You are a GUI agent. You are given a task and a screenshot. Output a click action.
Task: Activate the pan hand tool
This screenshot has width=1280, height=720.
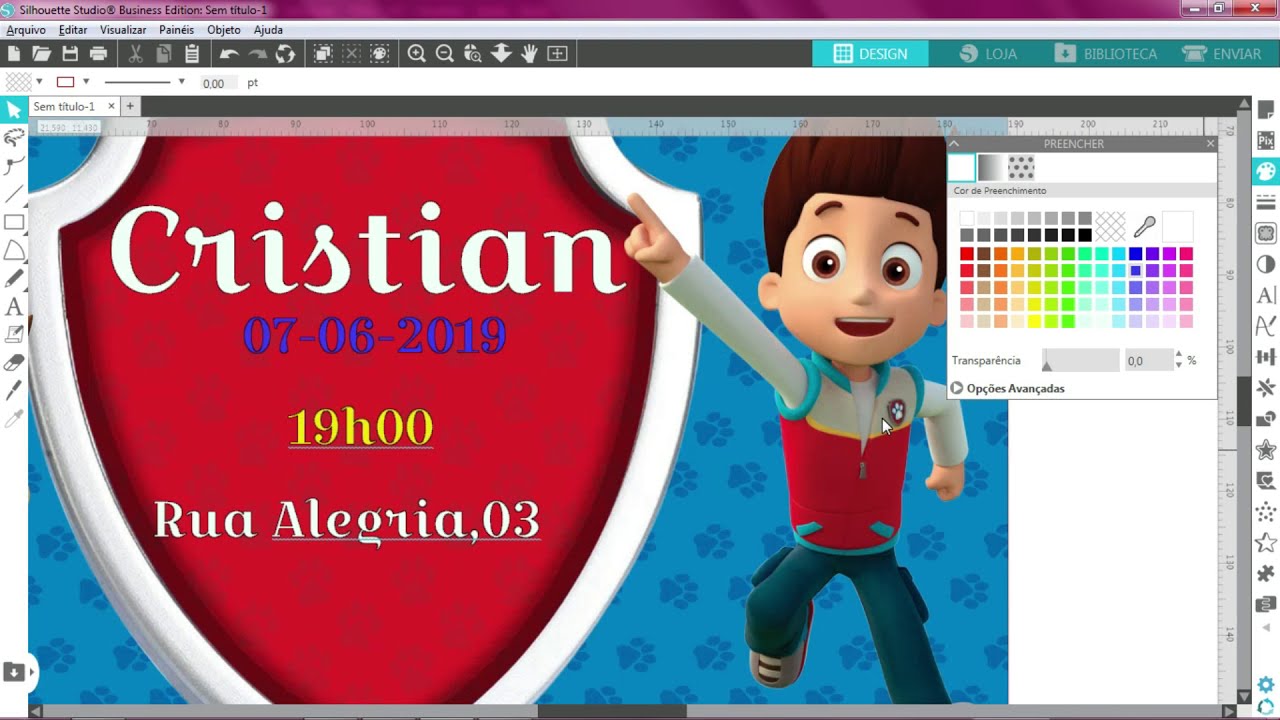click(x=529, y=53)
